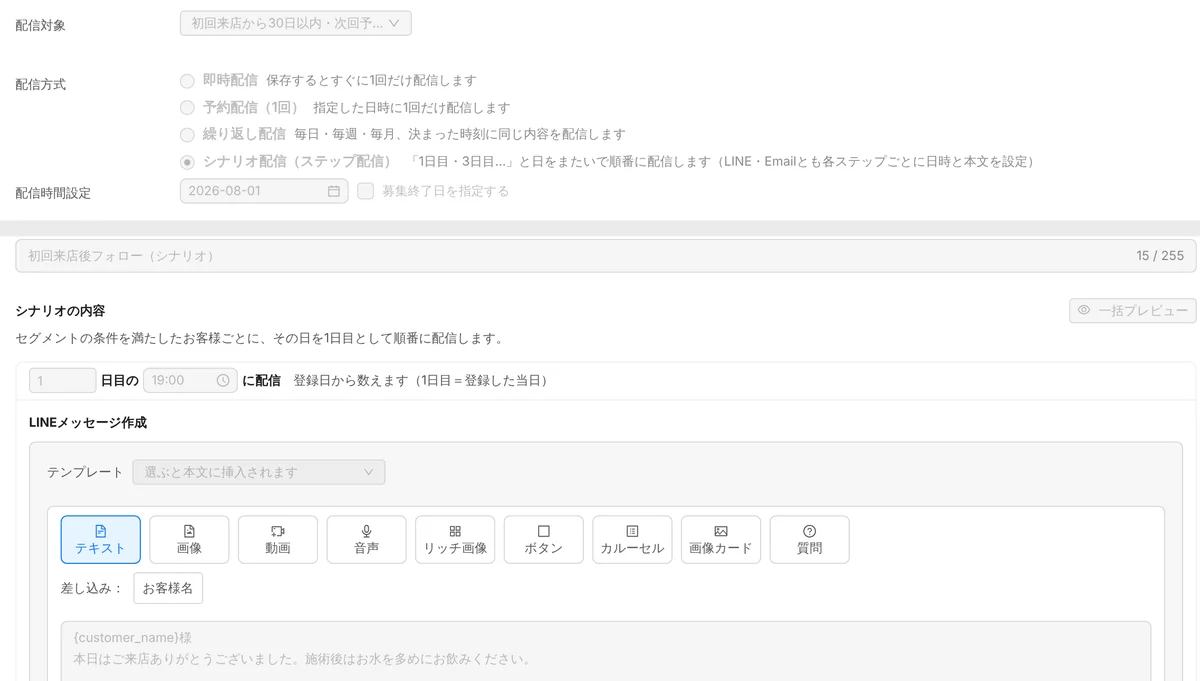Viewport: 1200px width, 681px height.
Task: Click the シナリオの内容 heading
Action: [x=60, y=311]
